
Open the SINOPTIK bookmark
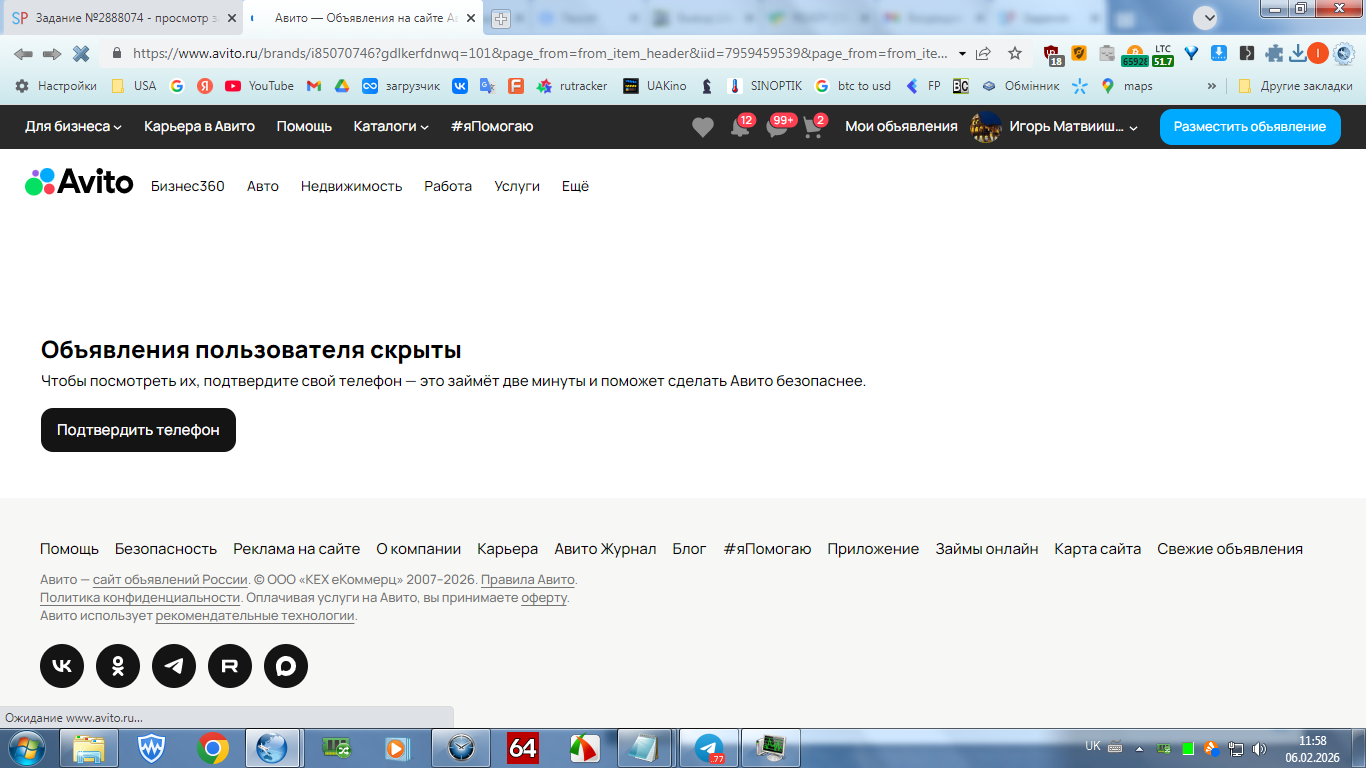(766, 86)
